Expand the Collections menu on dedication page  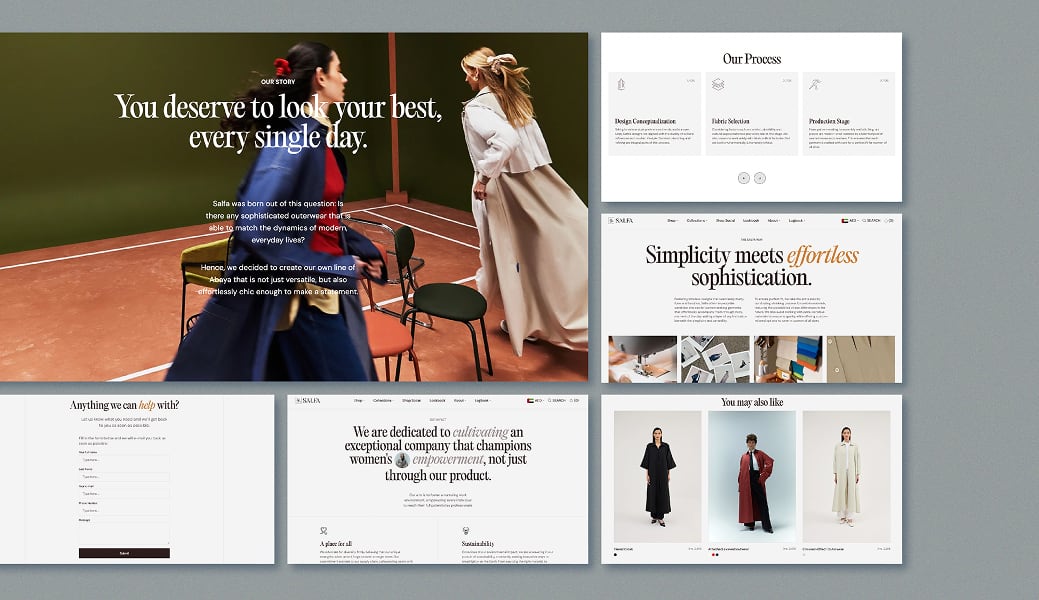click(383, 400)
